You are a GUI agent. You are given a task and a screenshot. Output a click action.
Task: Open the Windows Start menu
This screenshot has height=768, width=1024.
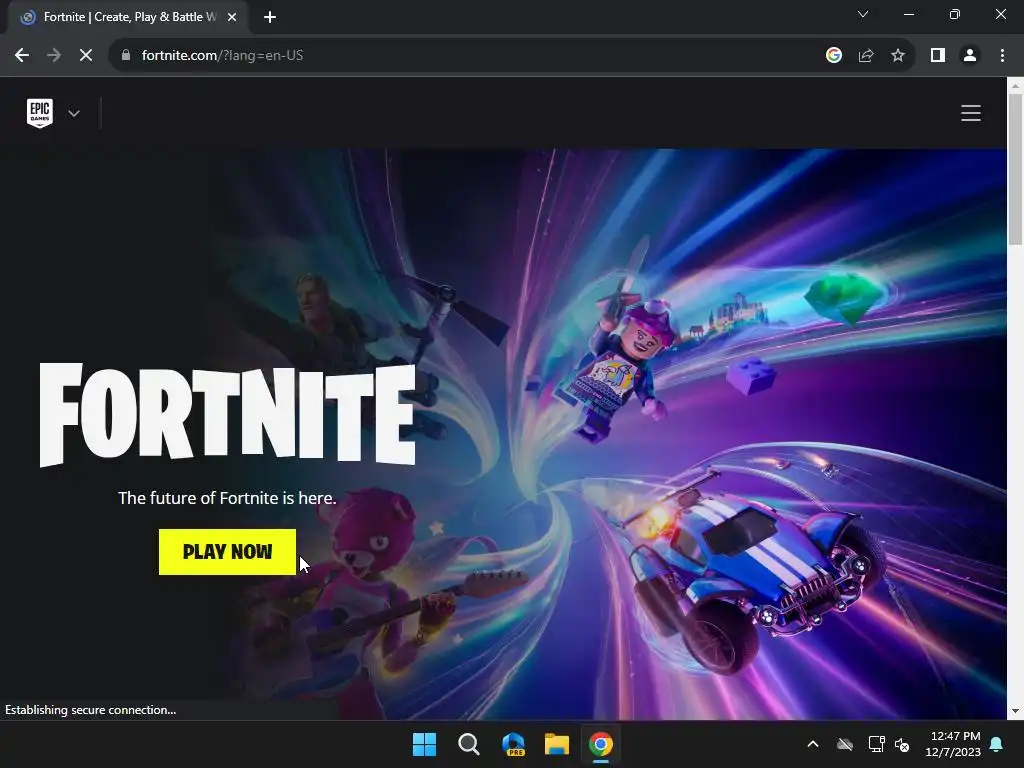click(x=424, y=744)
